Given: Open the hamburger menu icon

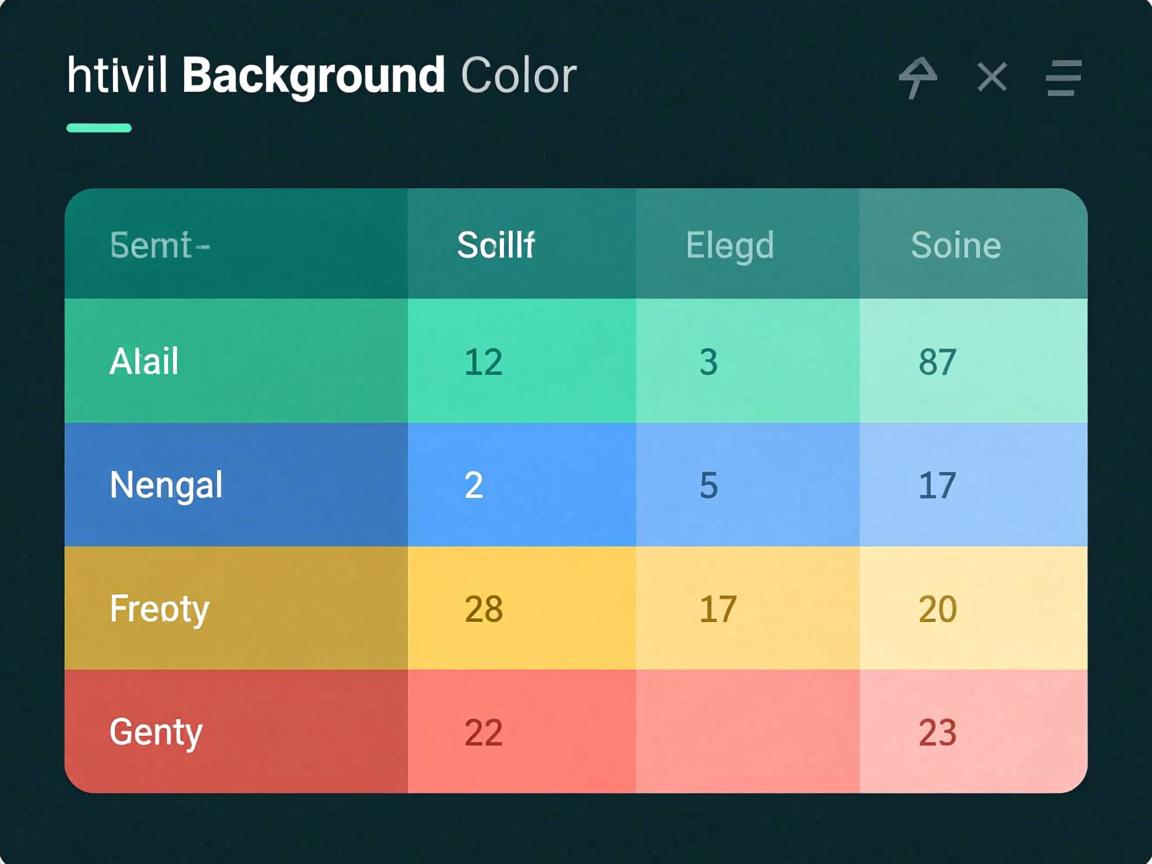Looking at the screenshot, I should [x=1063, y=78].
